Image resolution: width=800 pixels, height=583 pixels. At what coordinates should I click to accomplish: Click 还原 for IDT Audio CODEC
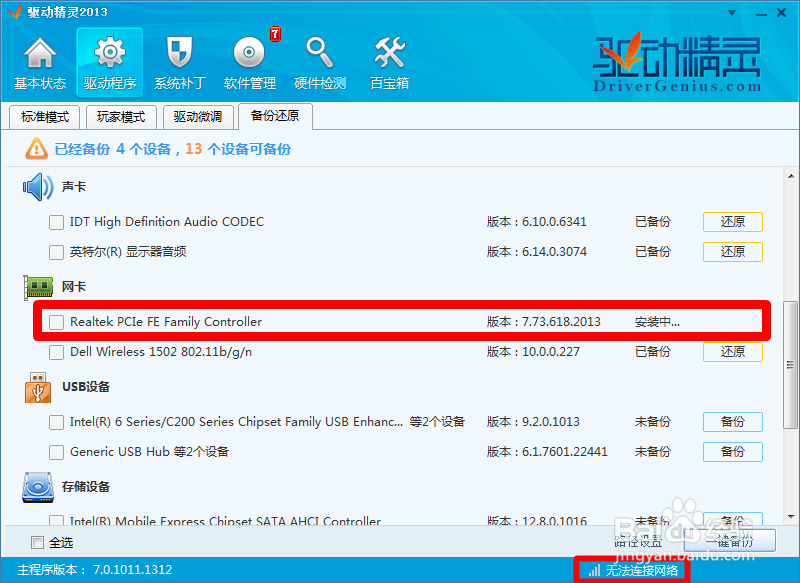733,222
